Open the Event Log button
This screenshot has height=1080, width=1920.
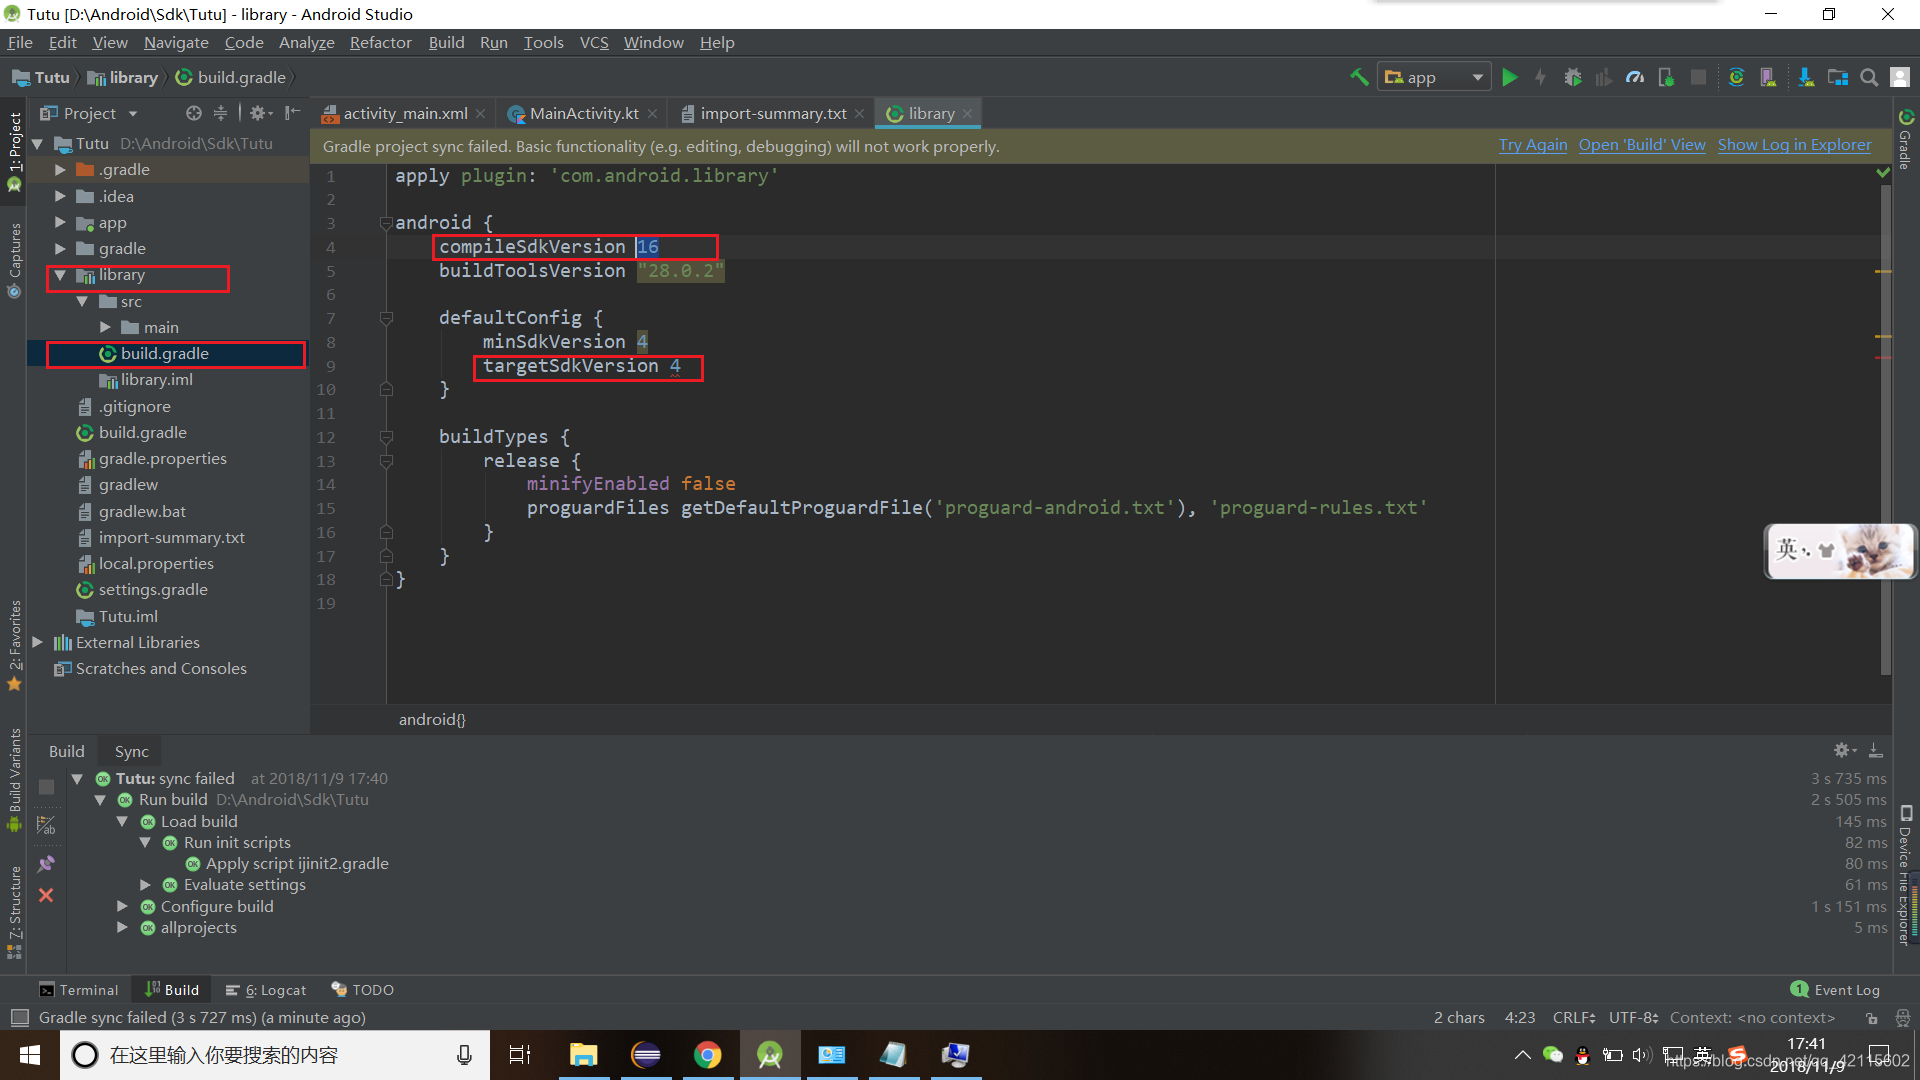pyautogui.click(x=1836, y=989)
